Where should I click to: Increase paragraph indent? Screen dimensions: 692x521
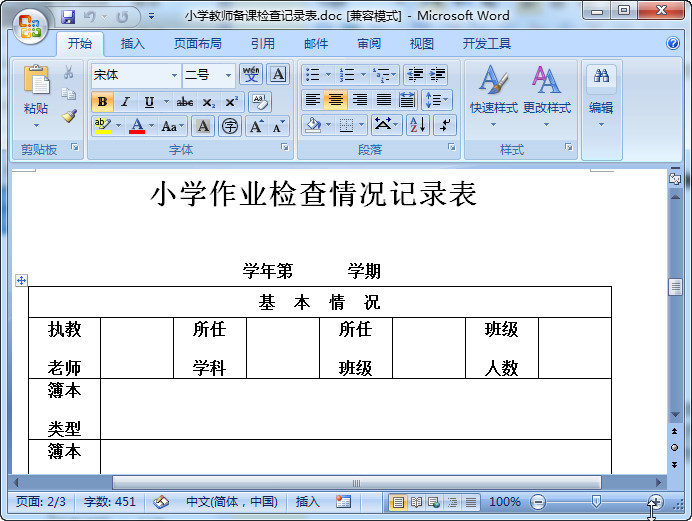[437, 75]
